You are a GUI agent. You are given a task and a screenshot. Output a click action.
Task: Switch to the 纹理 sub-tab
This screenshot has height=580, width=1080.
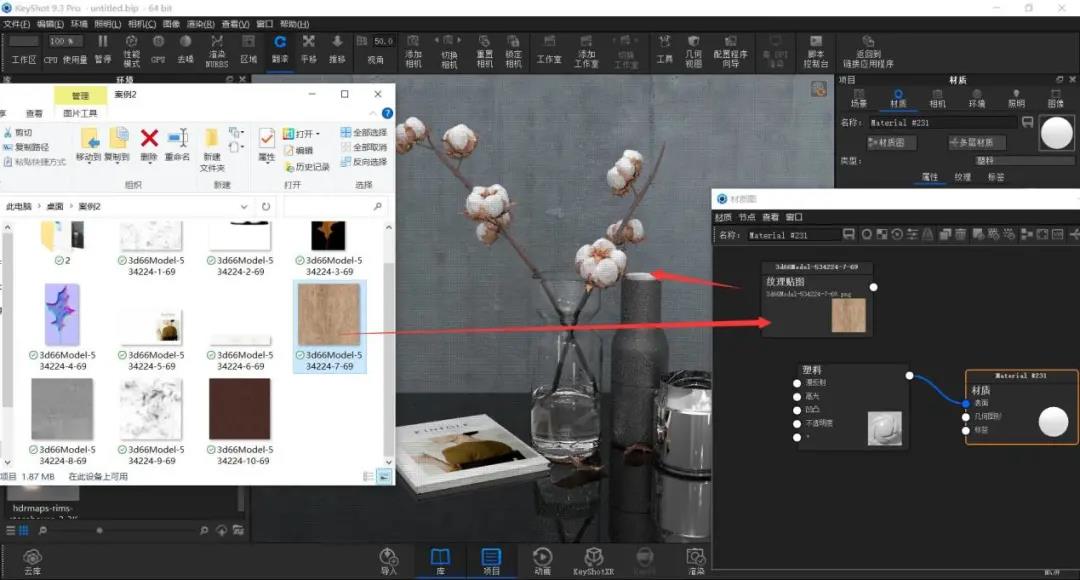click(962, 177)
